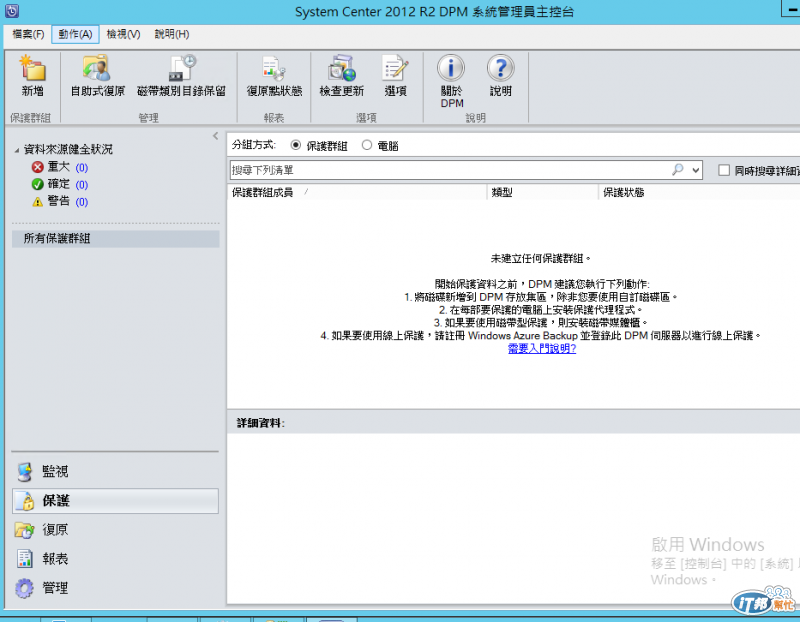Click the DPM app icon in title bar
Viewport: 800px width, 622px height.
pos(12,11)
